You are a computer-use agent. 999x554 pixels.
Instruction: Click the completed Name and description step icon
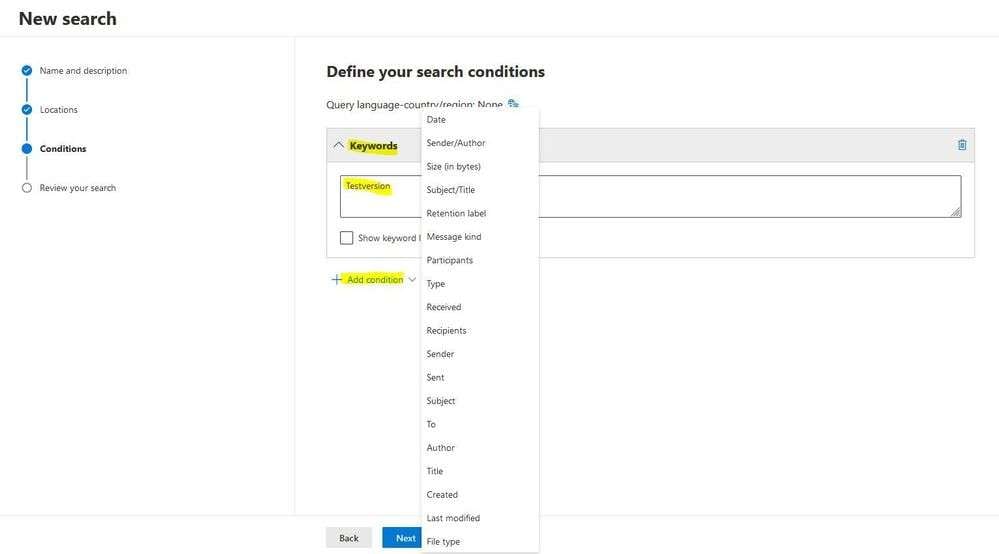click(27, 71)
